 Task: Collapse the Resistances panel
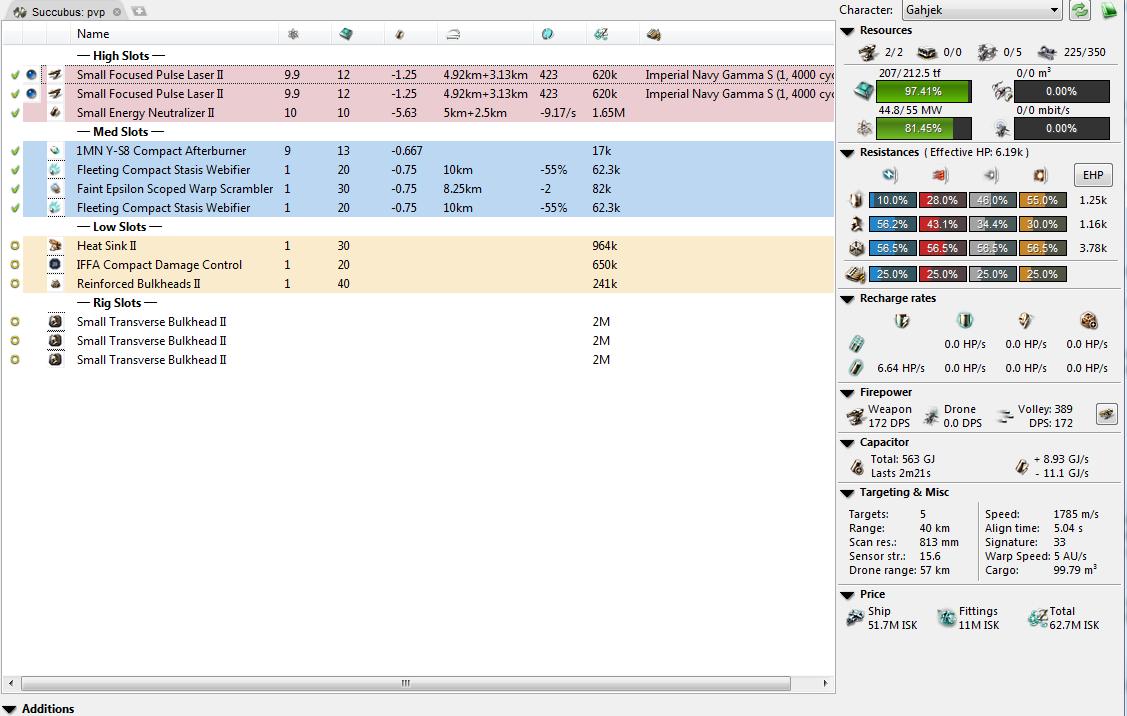coord(847,153)
